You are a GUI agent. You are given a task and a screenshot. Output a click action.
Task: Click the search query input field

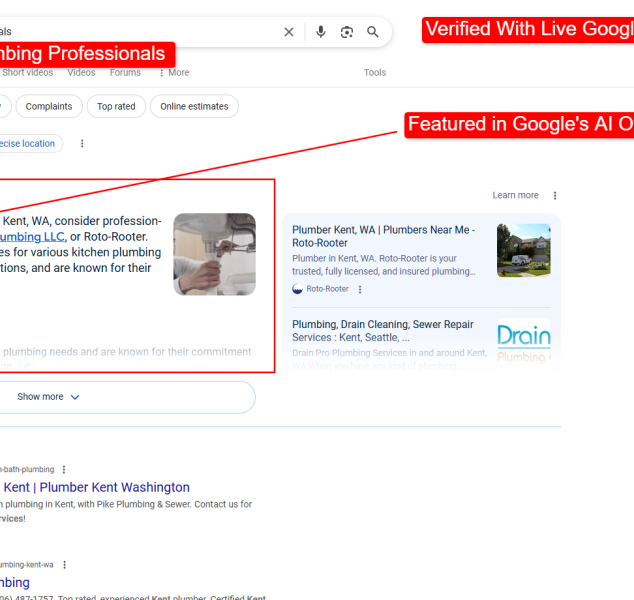[139, 32]
